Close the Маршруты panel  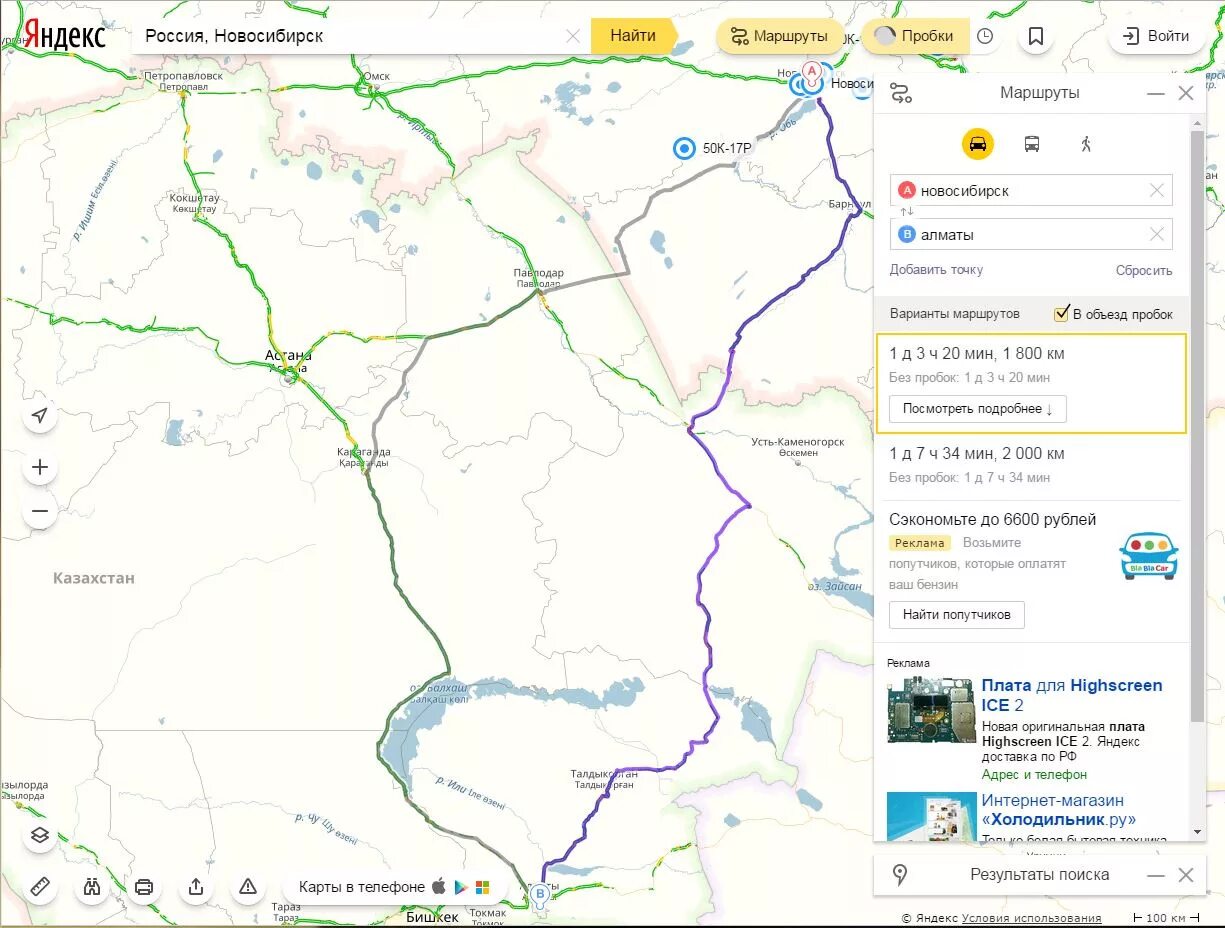tap(1186, 93)
